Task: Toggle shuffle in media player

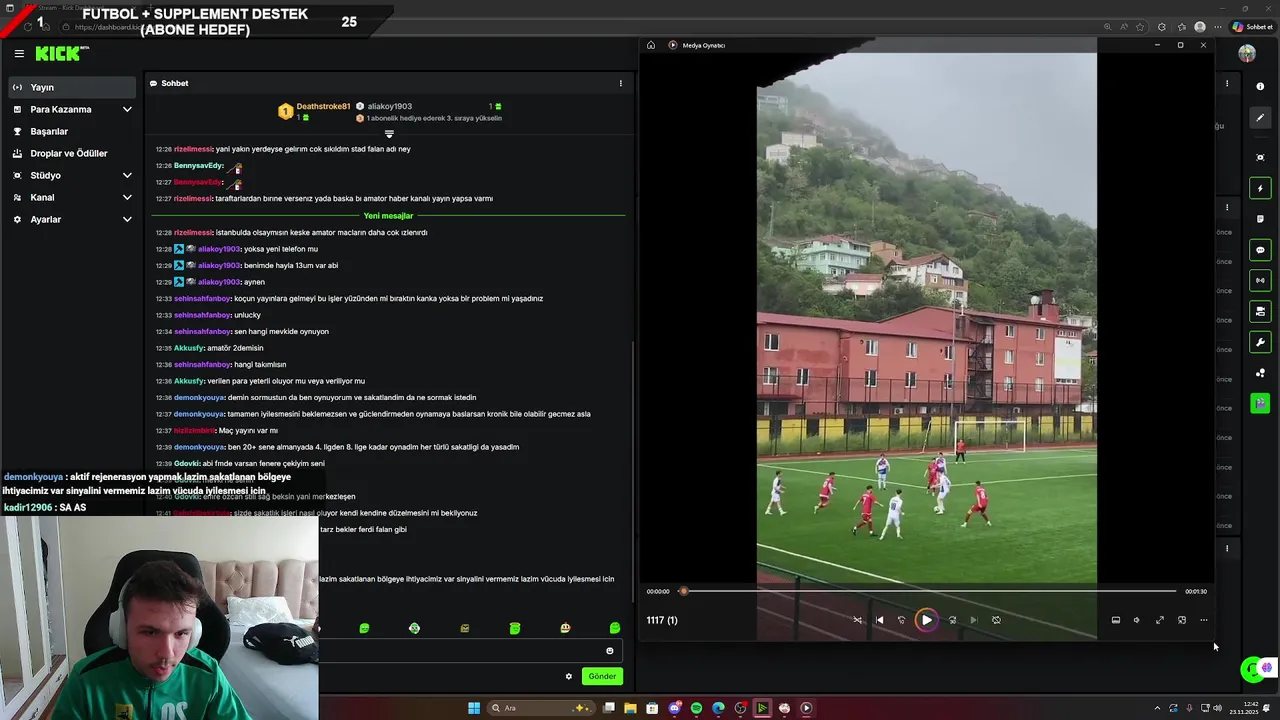Action: [x=857, y=620]
